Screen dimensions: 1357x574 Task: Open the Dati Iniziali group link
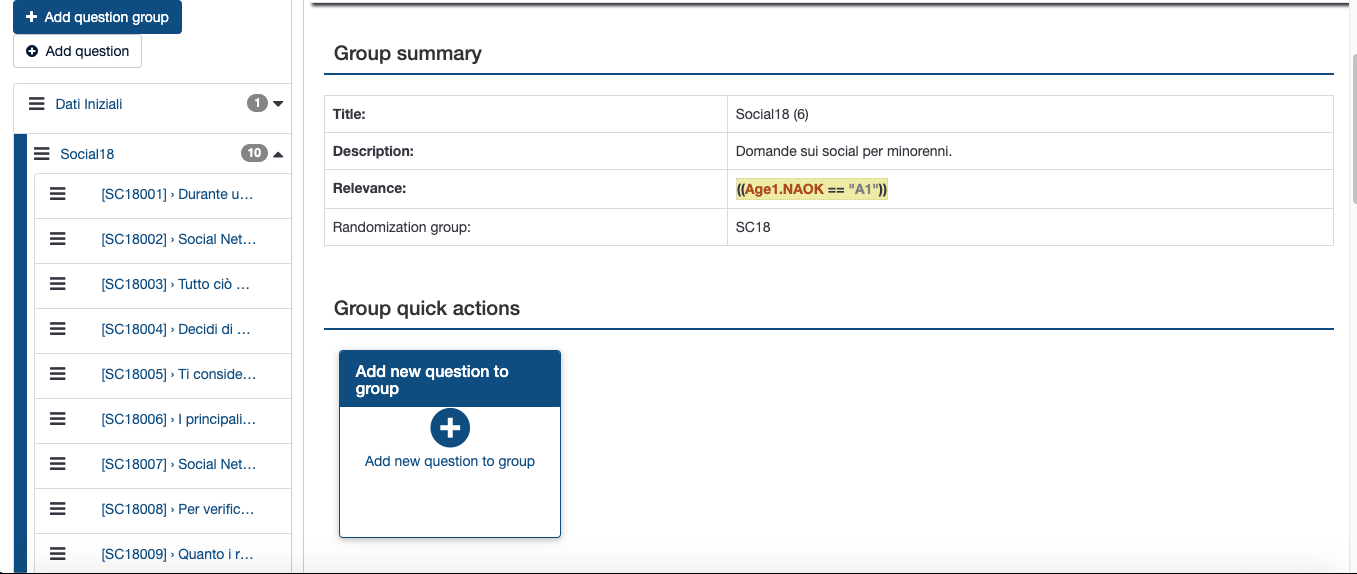[89, 104]
